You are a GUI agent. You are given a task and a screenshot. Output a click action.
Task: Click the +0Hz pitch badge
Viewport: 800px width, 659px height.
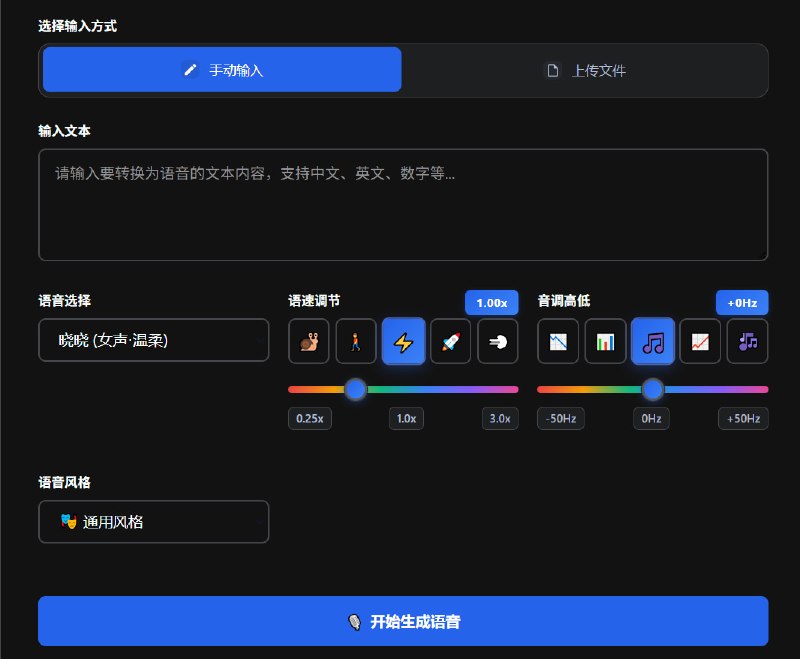742,302
